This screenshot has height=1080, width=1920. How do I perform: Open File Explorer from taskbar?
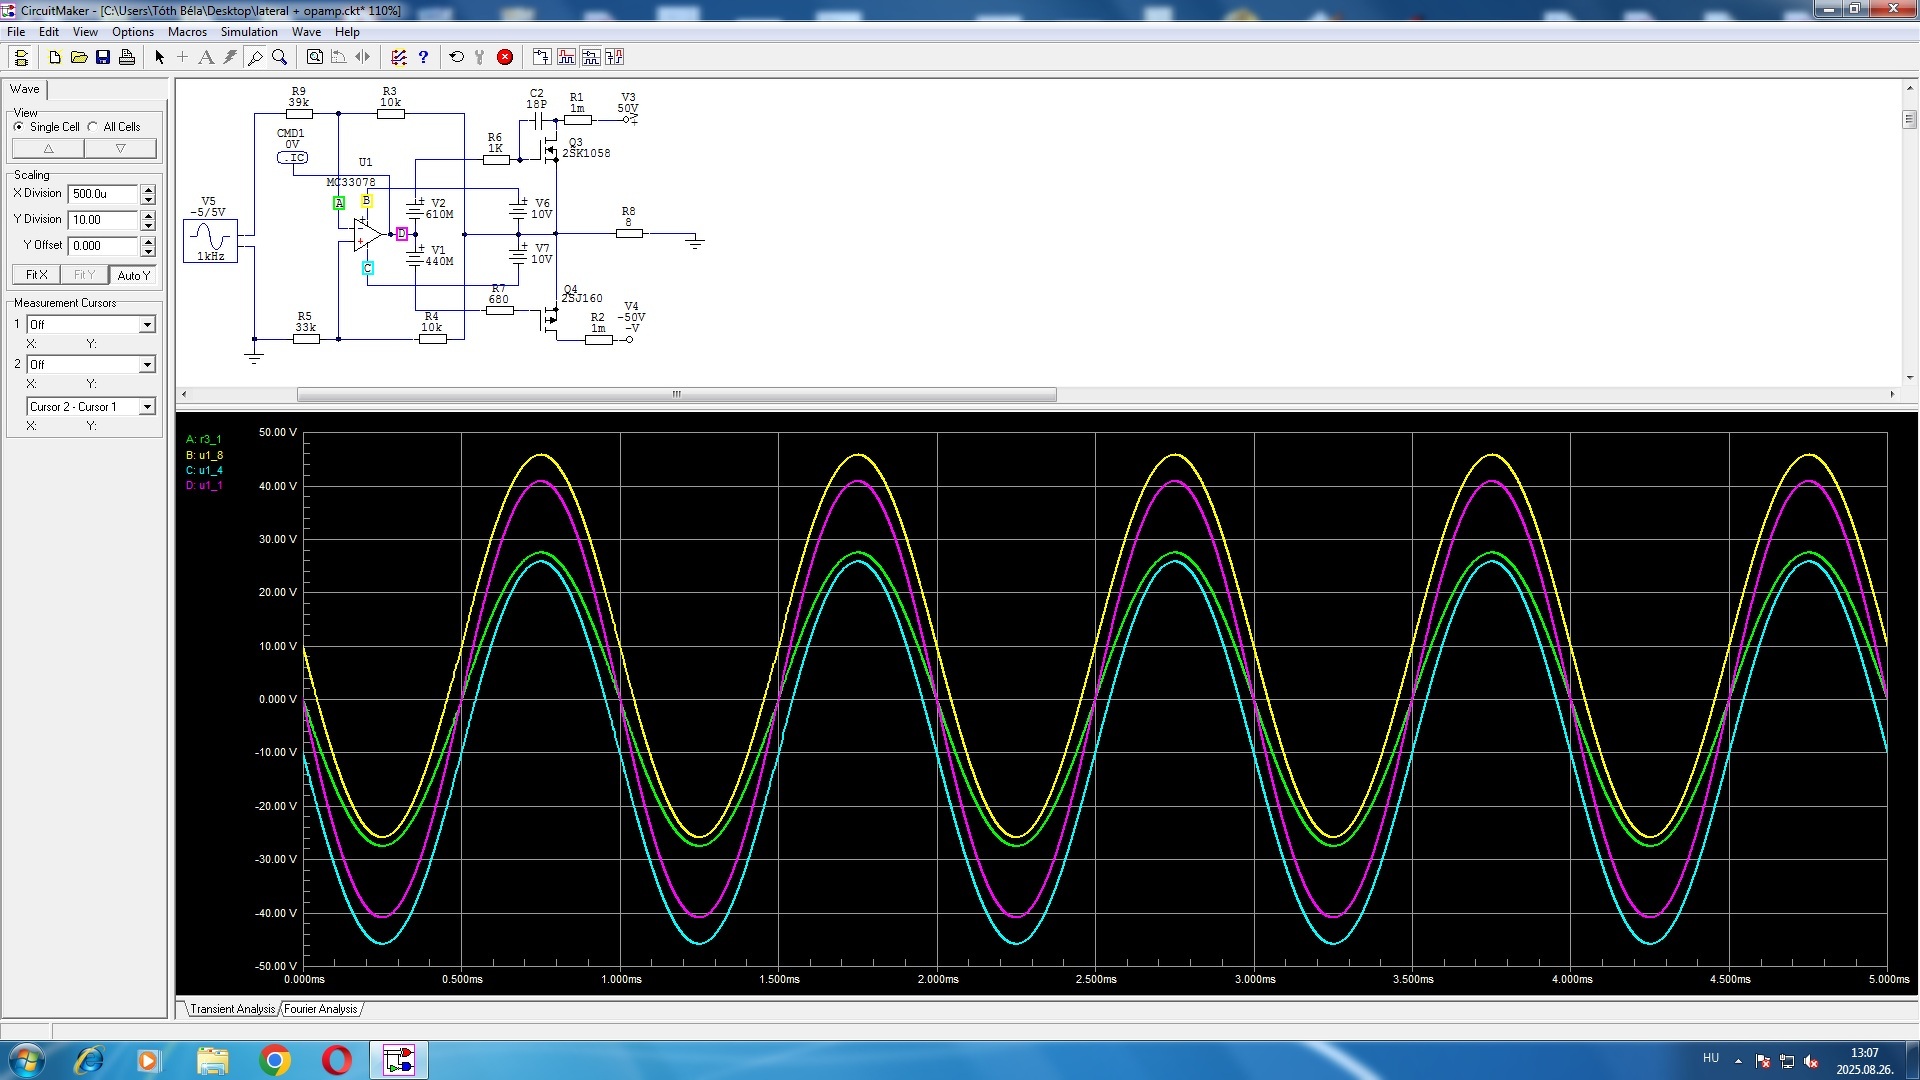[x=212, y=1060]
